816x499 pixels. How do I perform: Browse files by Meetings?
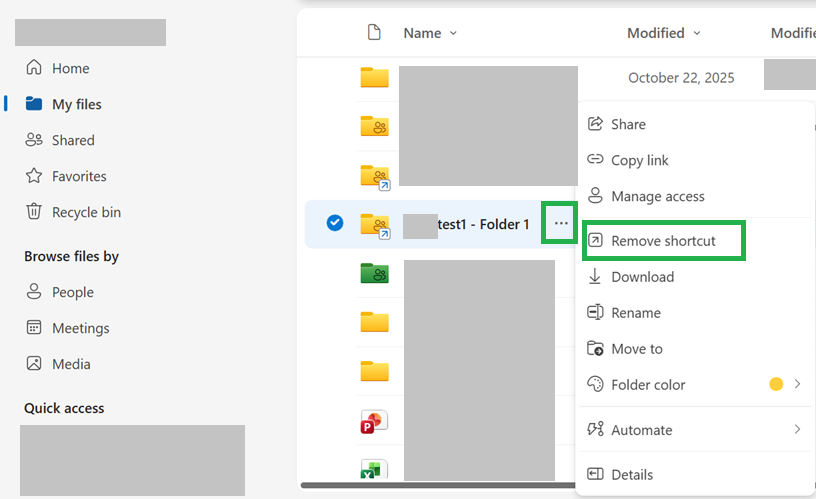68,328
